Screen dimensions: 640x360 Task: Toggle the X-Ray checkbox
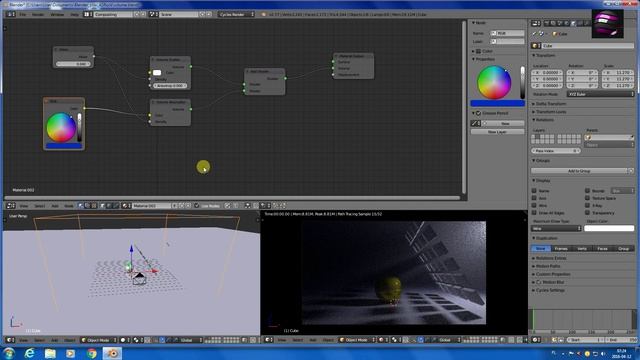tap(587, 205)
